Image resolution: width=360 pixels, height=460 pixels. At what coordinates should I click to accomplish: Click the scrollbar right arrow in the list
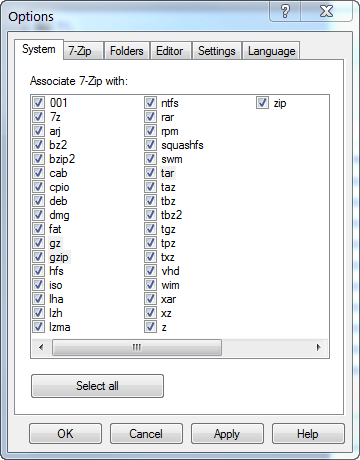point(319,347)
